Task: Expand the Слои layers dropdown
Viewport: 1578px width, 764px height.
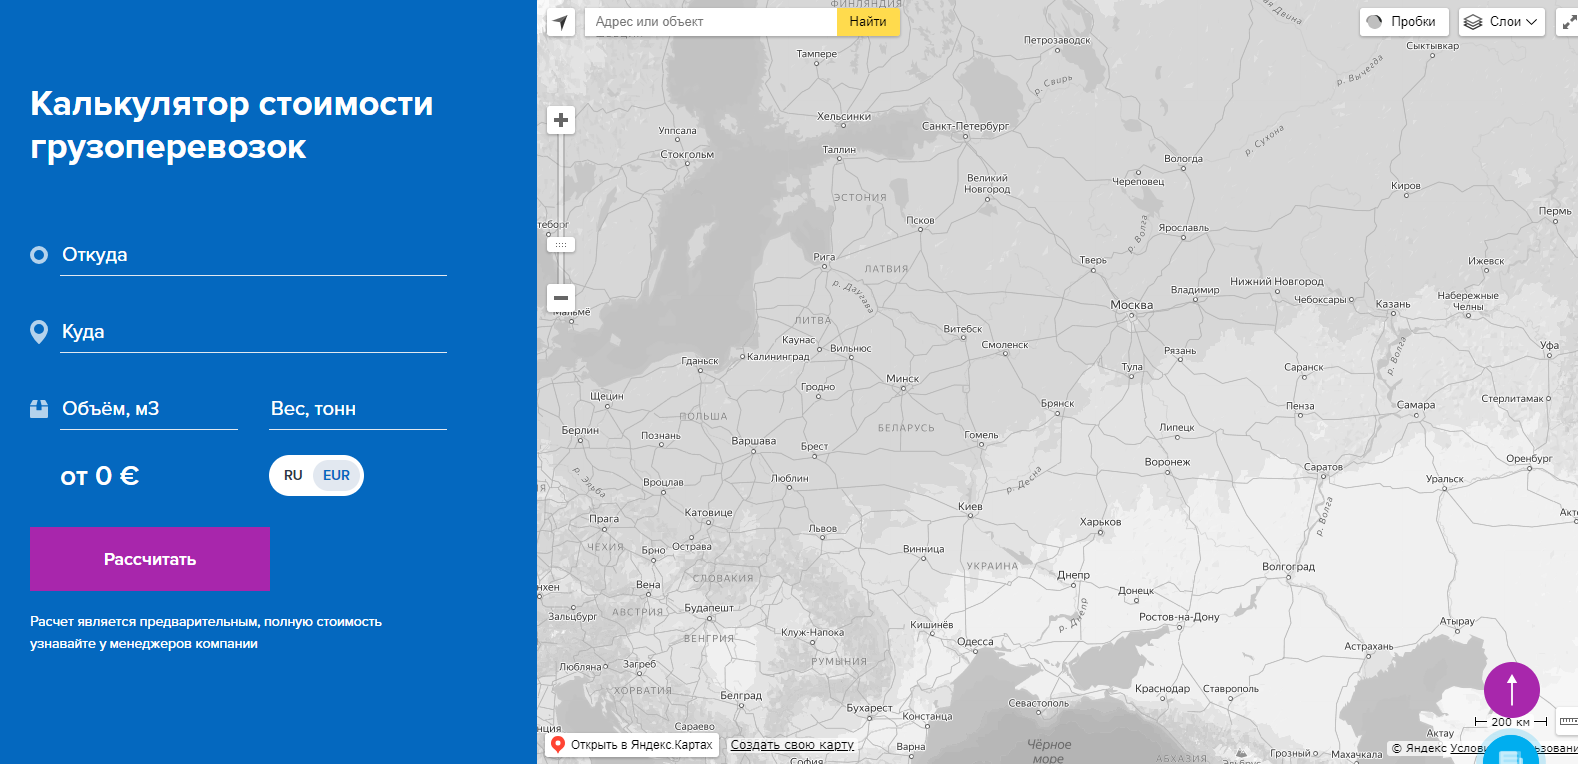Action: coord(1500,22)
